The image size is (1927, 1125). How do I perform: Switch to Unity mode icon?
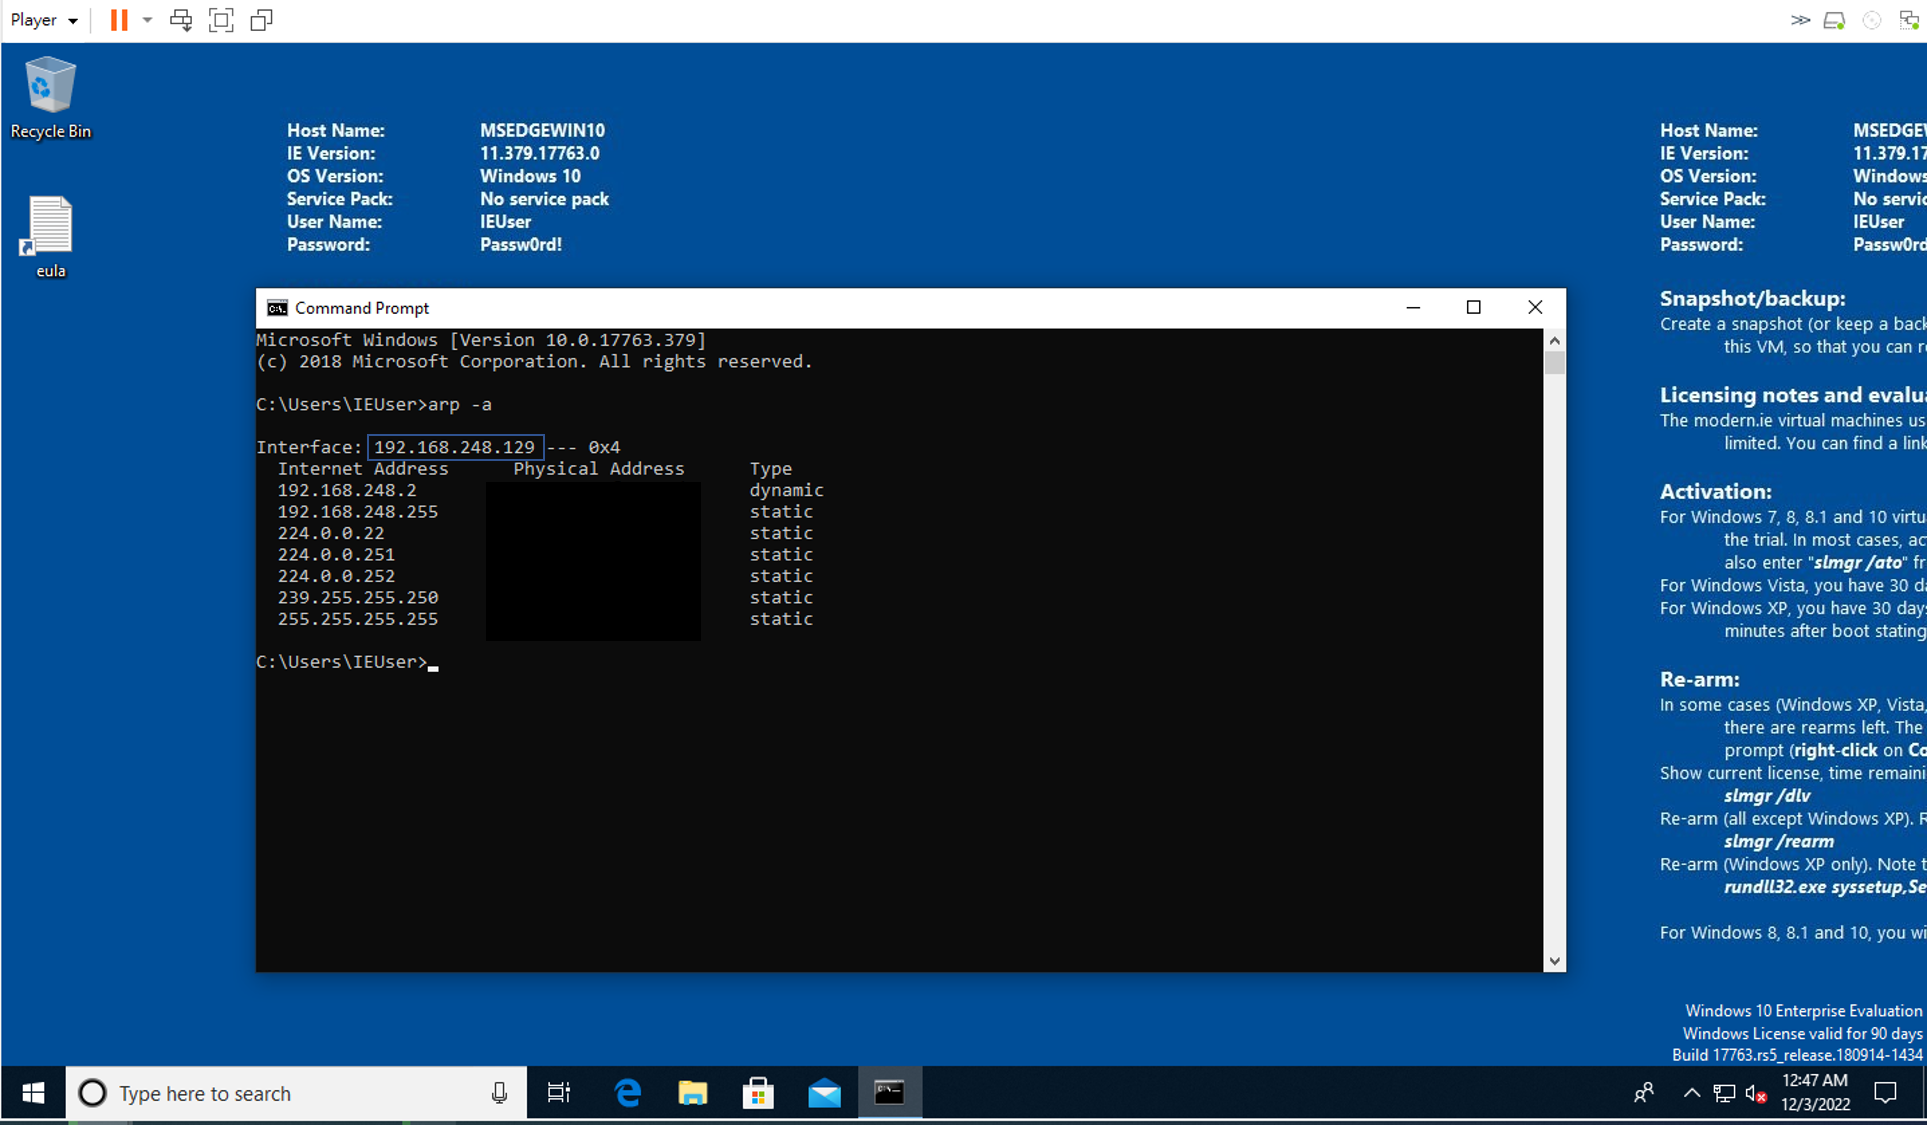pyautogui.click(x=261, y=20)
